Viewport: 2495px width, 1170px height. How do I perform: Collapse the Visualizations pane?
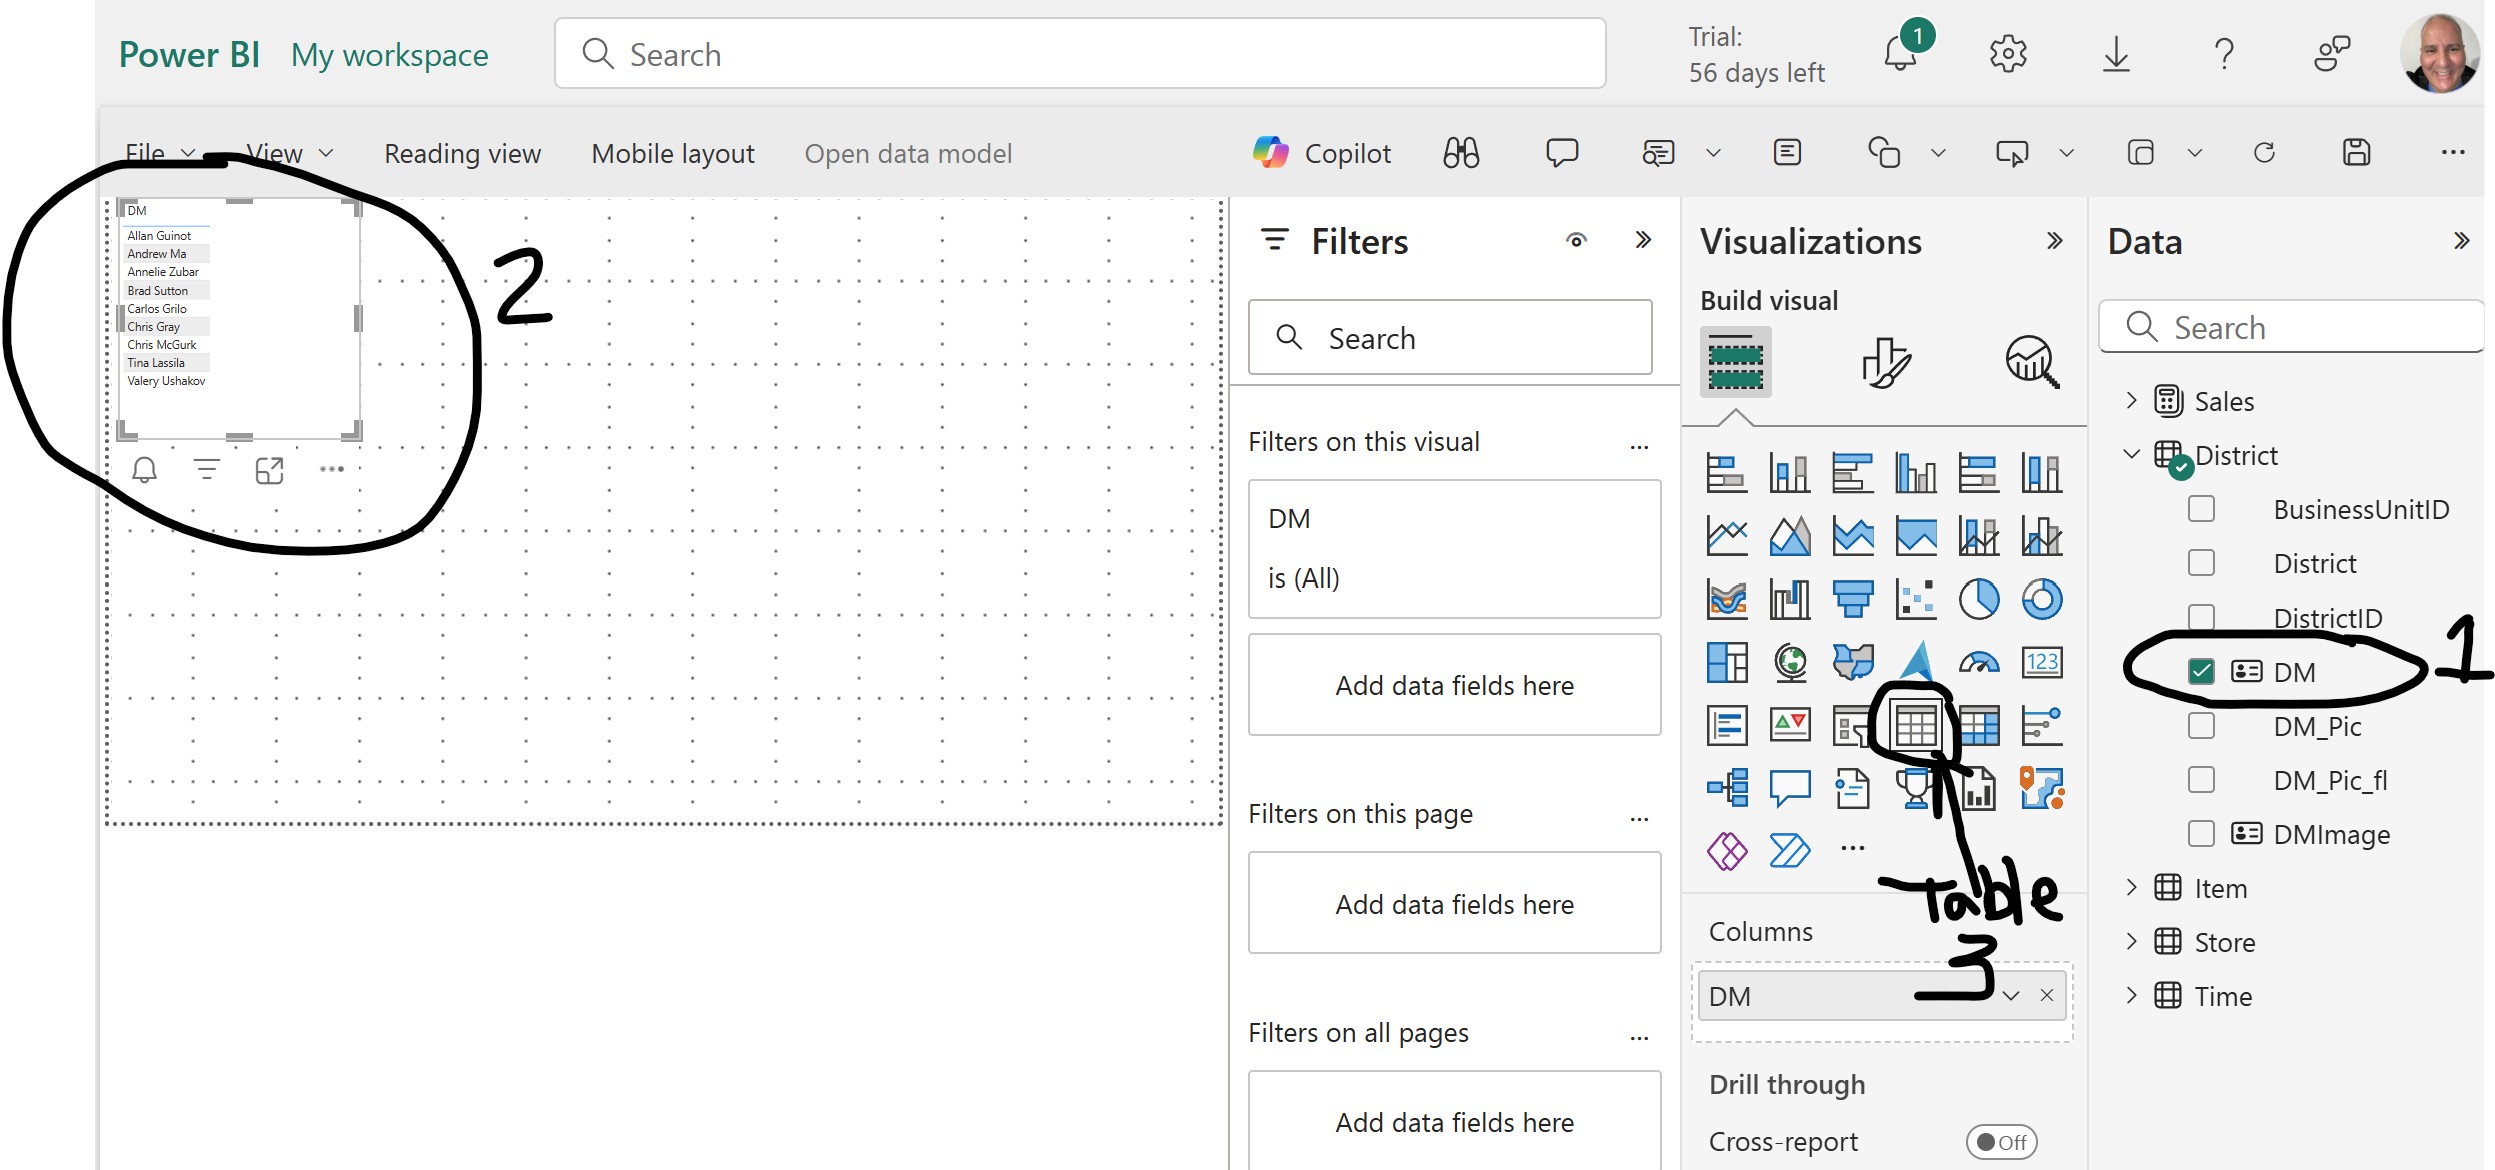[x=2055, y=241]
